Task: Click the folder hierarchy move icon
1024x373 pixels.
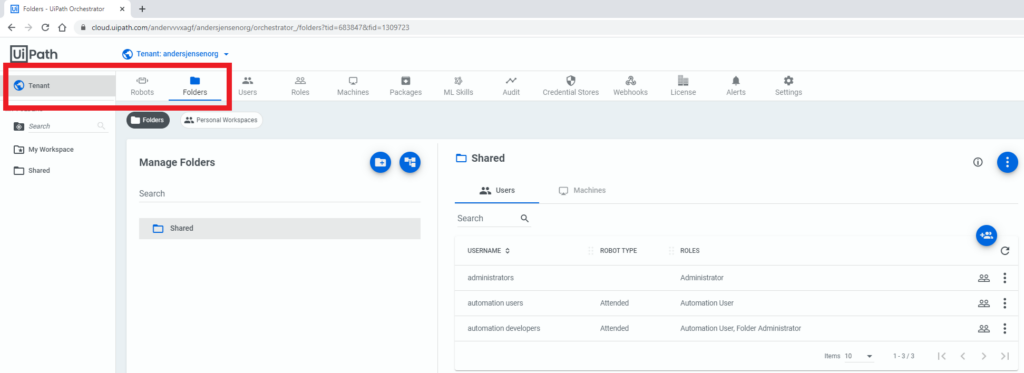Action: [410, 162]
